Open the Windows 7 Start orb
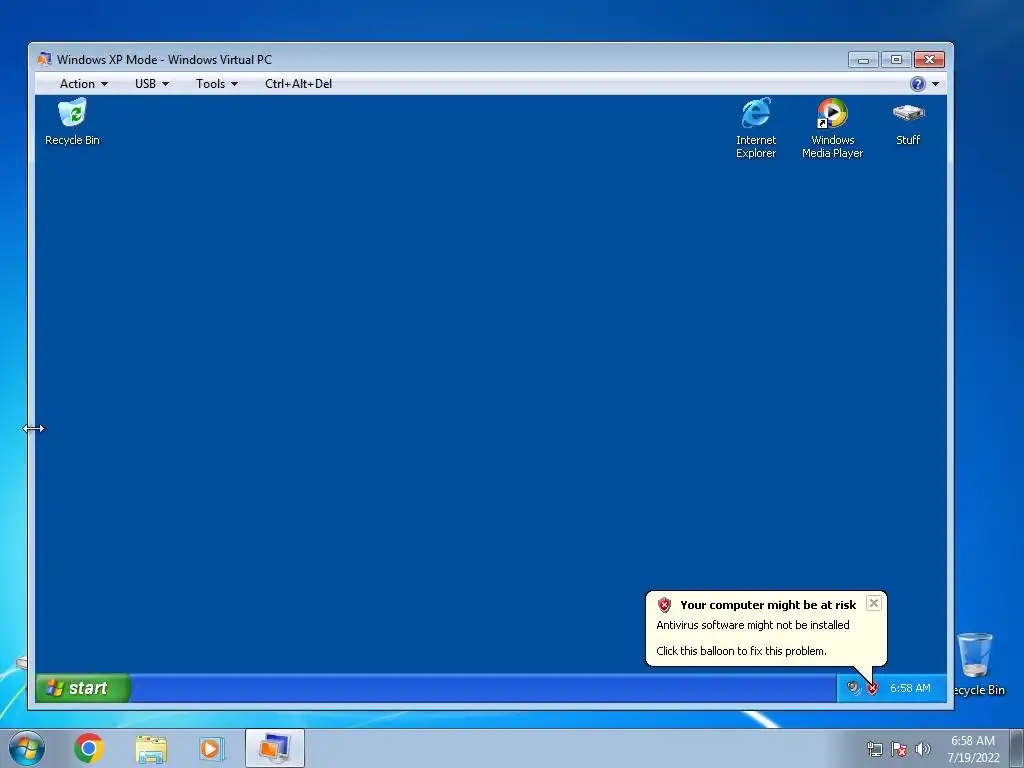 coord(27,748)
